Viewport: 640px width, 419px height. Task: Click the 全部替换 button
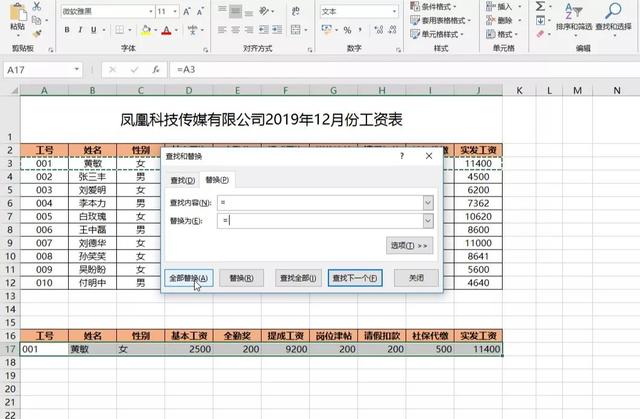[188, 277]
